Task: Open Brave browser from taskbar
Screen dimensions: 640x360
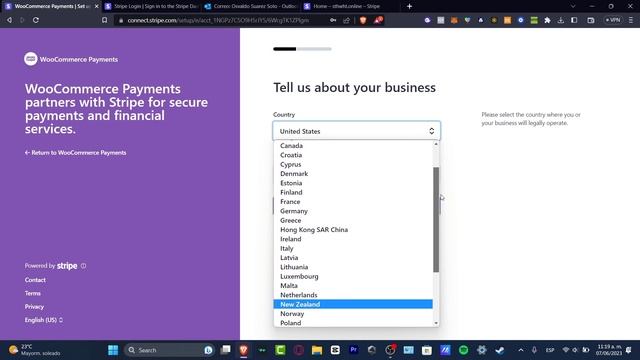Action: (x=244, y=350)
